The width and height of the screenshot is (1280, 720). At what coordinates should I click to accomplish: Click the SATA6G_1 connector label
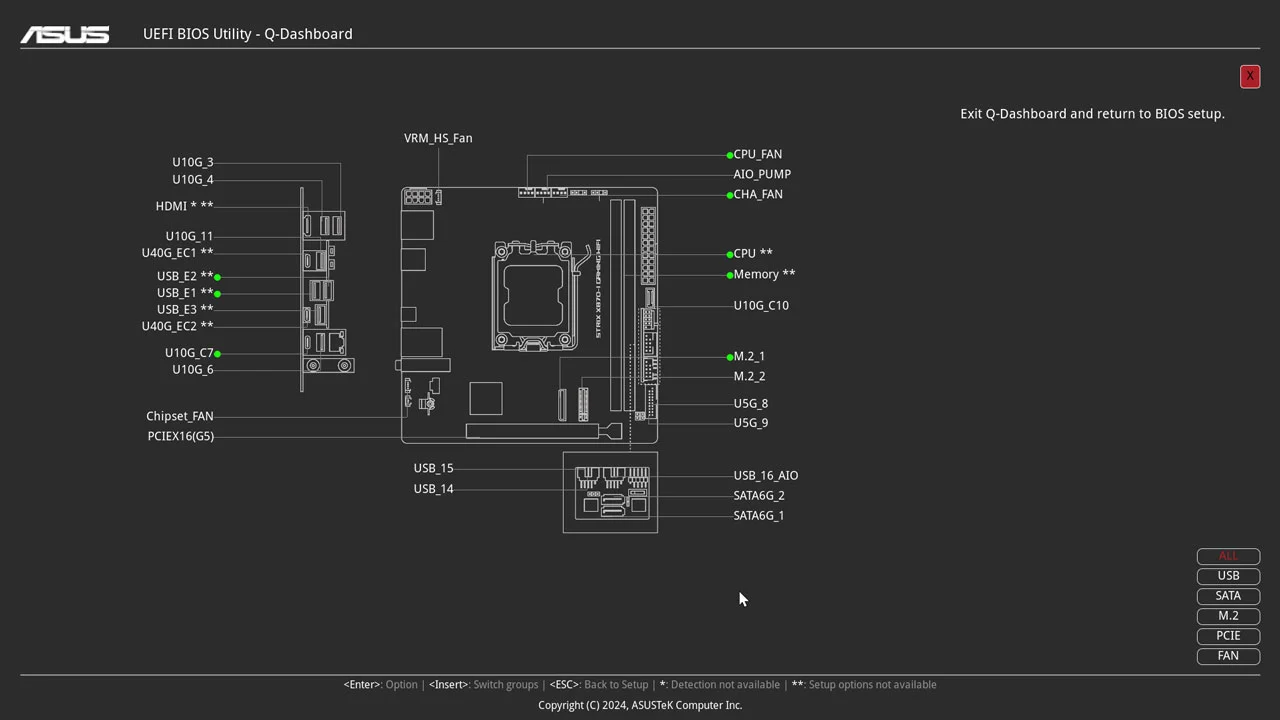(x=758, y=515)
